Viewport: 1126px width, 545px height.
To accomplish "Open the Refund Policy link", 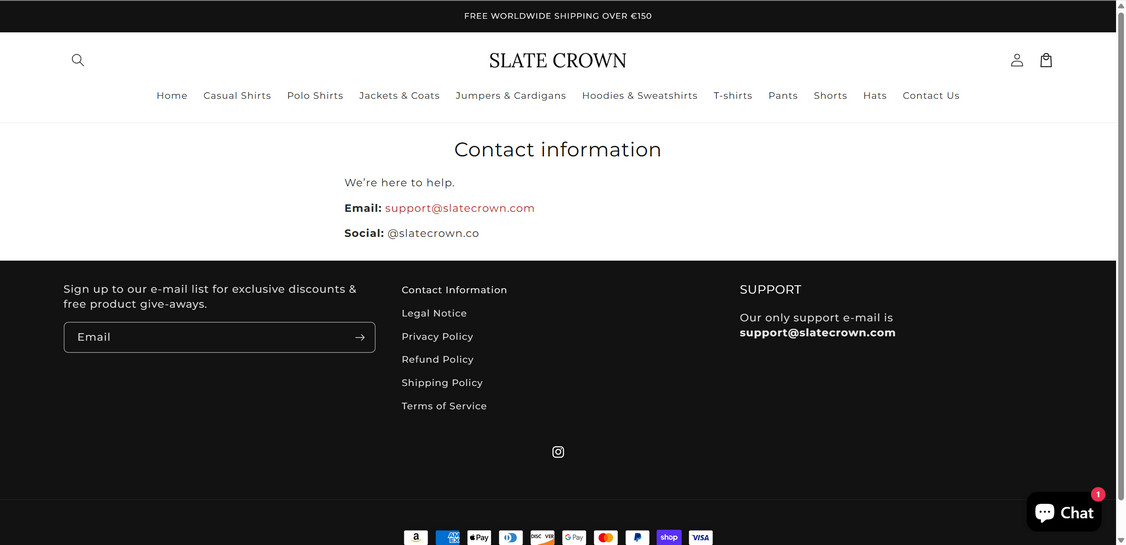I will point(437,359).
